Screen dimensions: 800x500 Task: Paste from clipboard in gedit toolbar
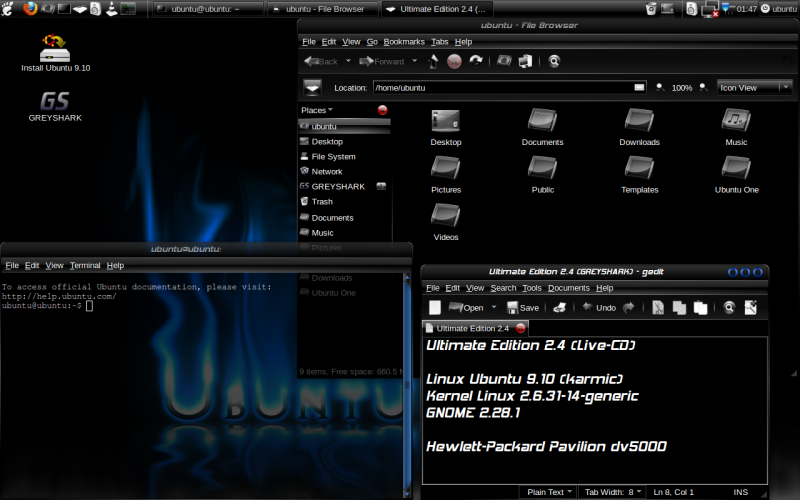[x=701, y=307]
